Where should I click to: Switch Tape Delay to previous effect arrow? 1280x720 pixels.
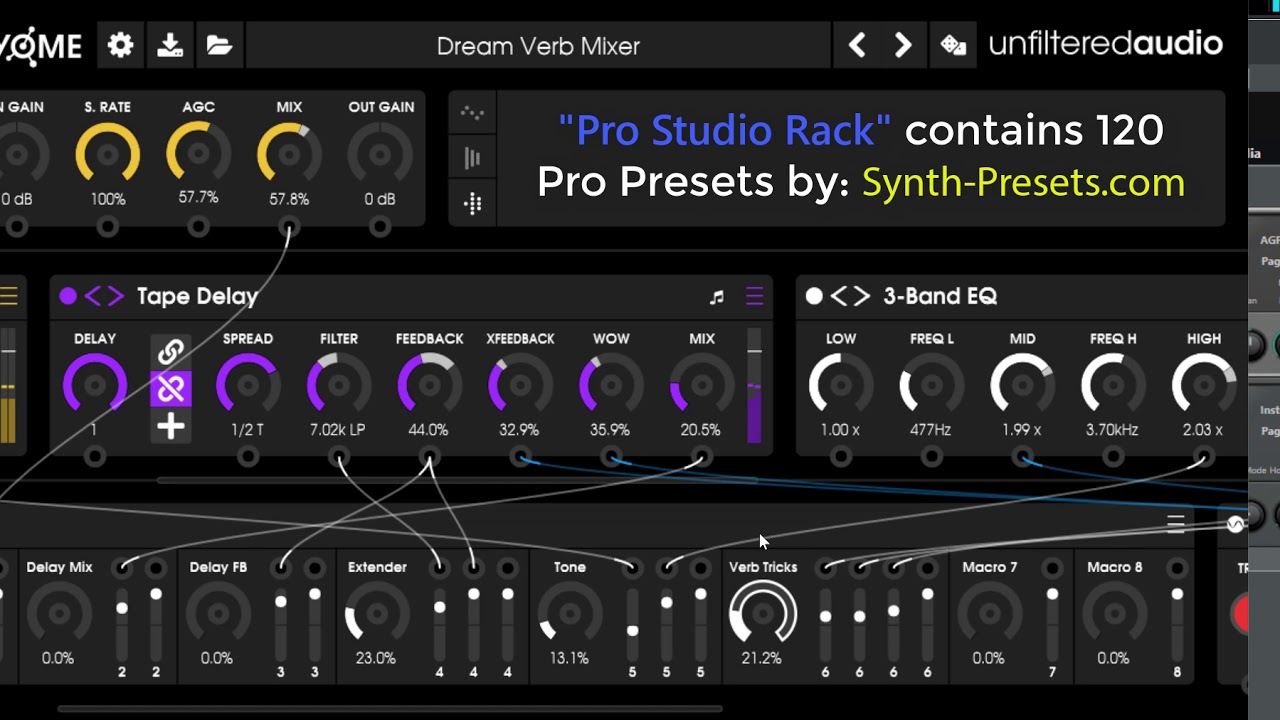coord(92,296)
